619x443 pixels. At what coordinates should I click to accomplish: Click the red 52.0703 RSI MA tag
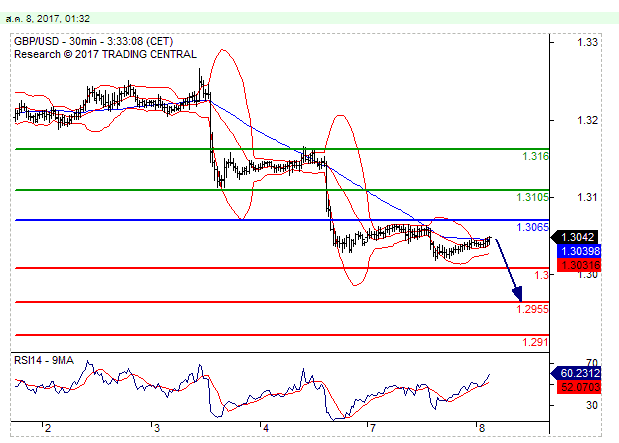click(x=579, y=387)
